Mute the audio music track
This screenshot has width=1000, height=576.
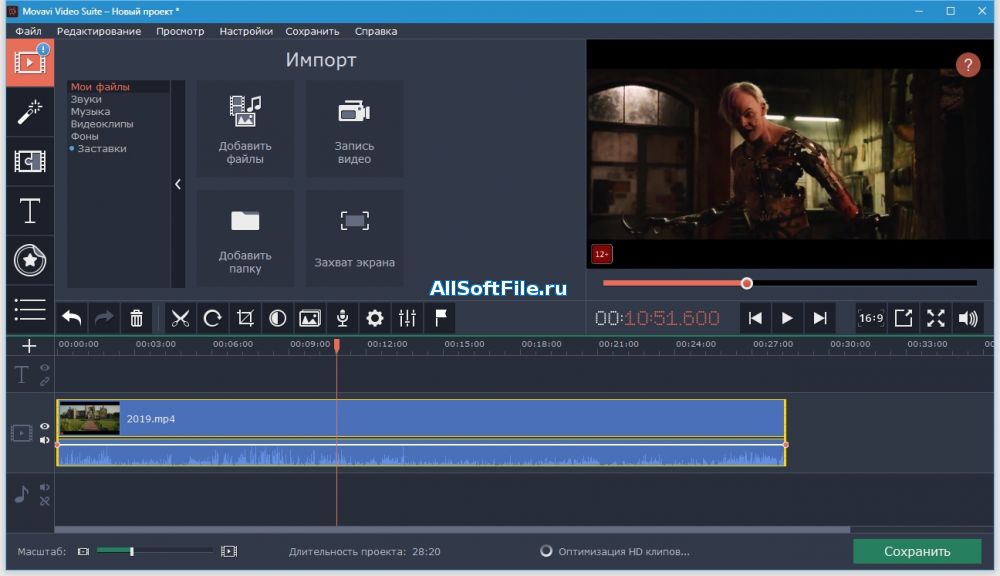(x=45, y=487)
